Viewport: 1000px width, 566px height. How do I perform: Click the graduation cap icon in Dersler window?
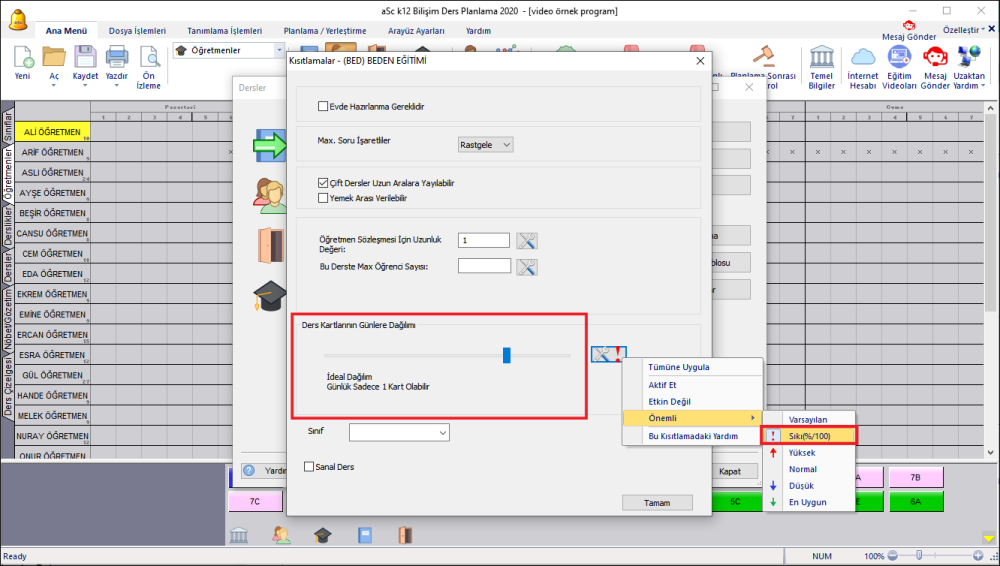pos(270,295)
